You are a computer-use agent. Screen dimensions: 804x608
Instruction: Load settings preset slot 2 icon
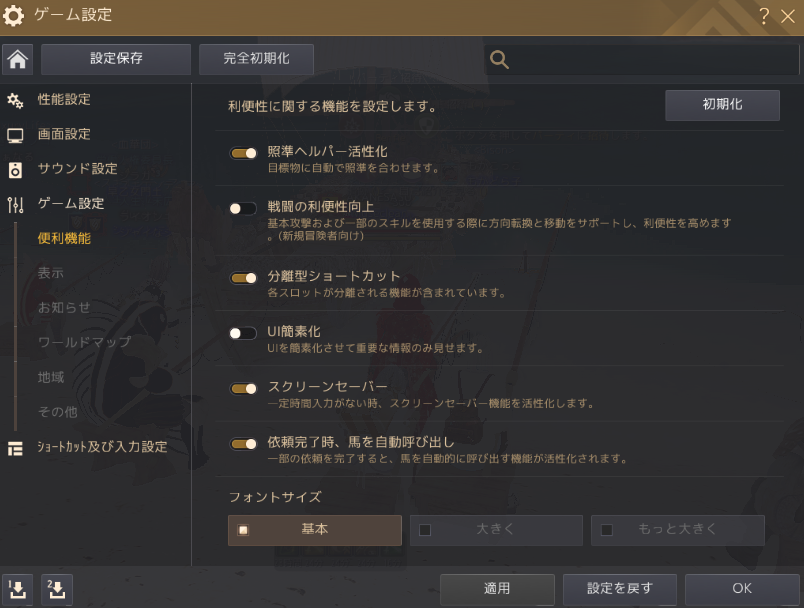click(56, 590)
